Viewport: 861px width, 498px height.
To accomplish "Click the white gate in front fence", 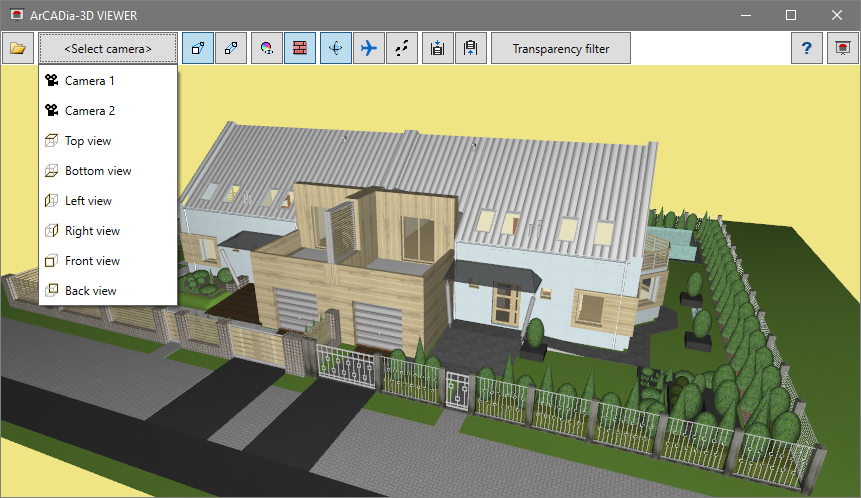I will [x=457, y=390].
